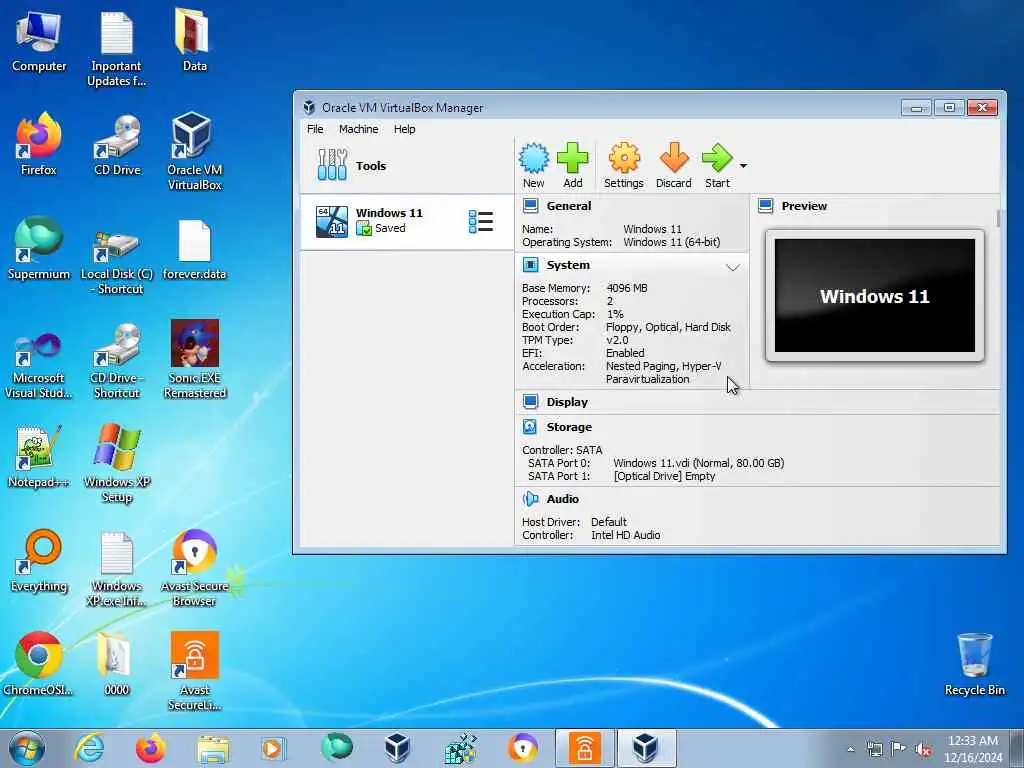Select the Data folder on desktop
Viewport: 1024px width, 768px height.
coord(194,40)
